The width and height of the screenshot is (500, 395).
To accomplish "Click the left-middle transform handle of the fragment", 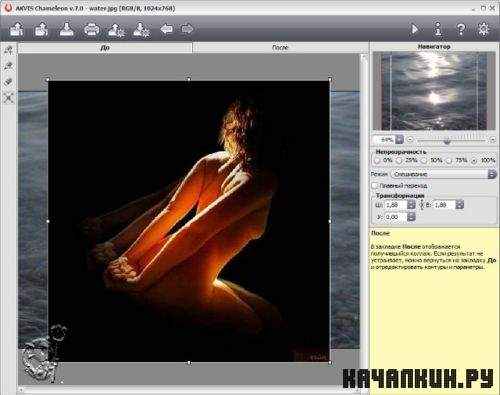I will (48, 221).
